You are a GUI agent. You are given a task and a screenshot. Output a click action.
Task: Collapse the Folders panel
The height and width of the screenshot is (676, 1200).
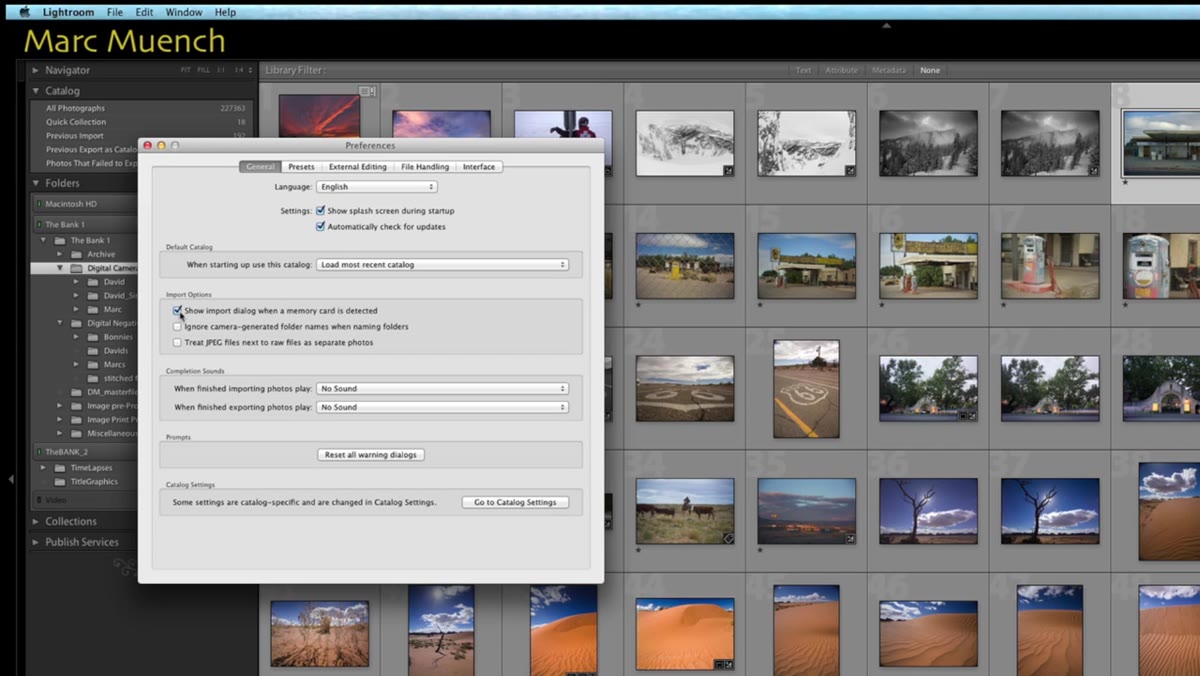pyautogui.click(x=36, y=184)
